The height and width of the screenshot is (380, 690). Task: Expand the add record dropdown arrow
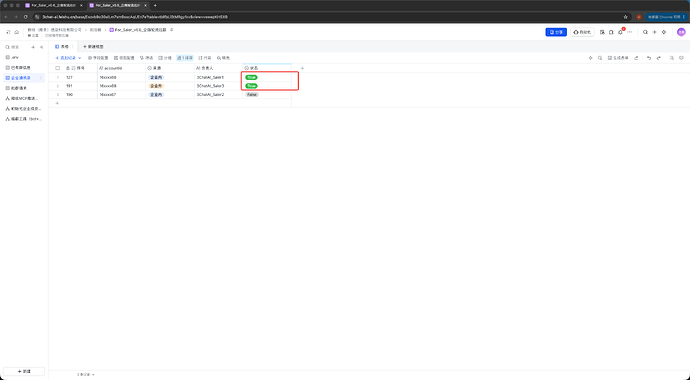[80, 58]
